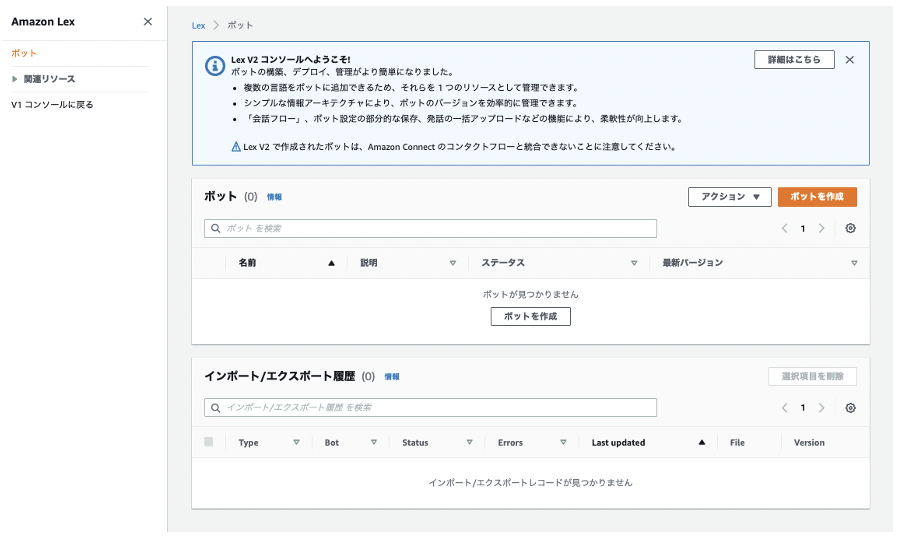
Task: Focus the インポート/エクスポート履歴 search field
Action: [430, 408]
